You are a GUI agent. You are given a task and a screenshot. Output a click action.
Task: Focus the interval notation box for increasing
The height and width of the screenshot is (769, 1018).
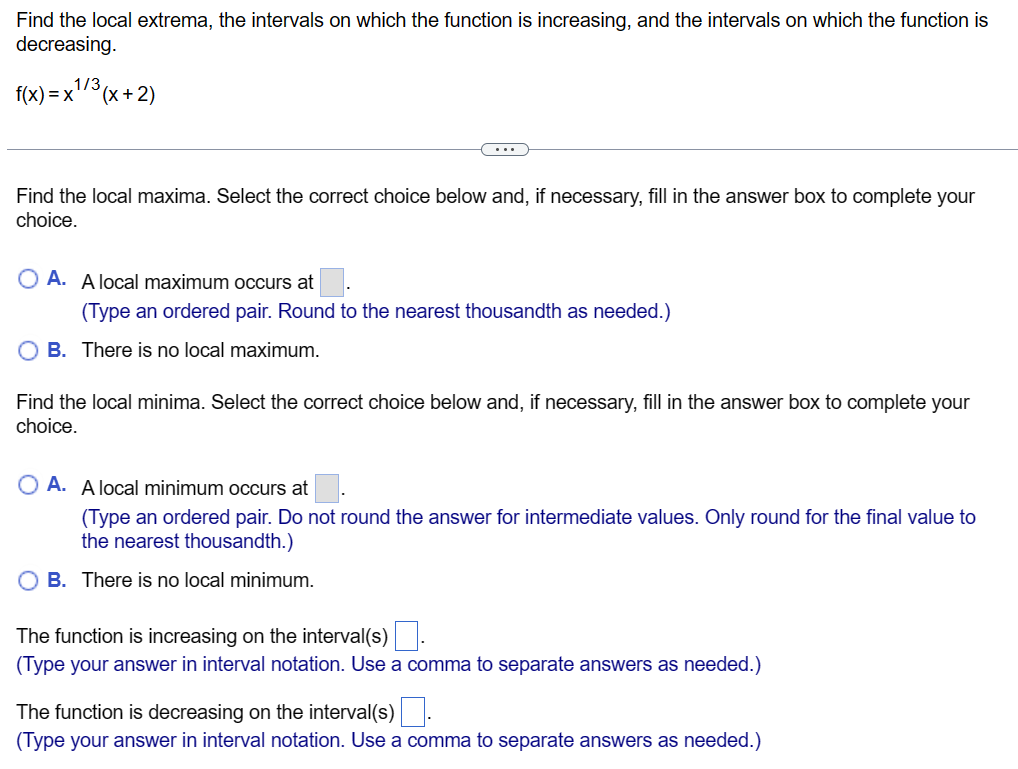[406, 635]
